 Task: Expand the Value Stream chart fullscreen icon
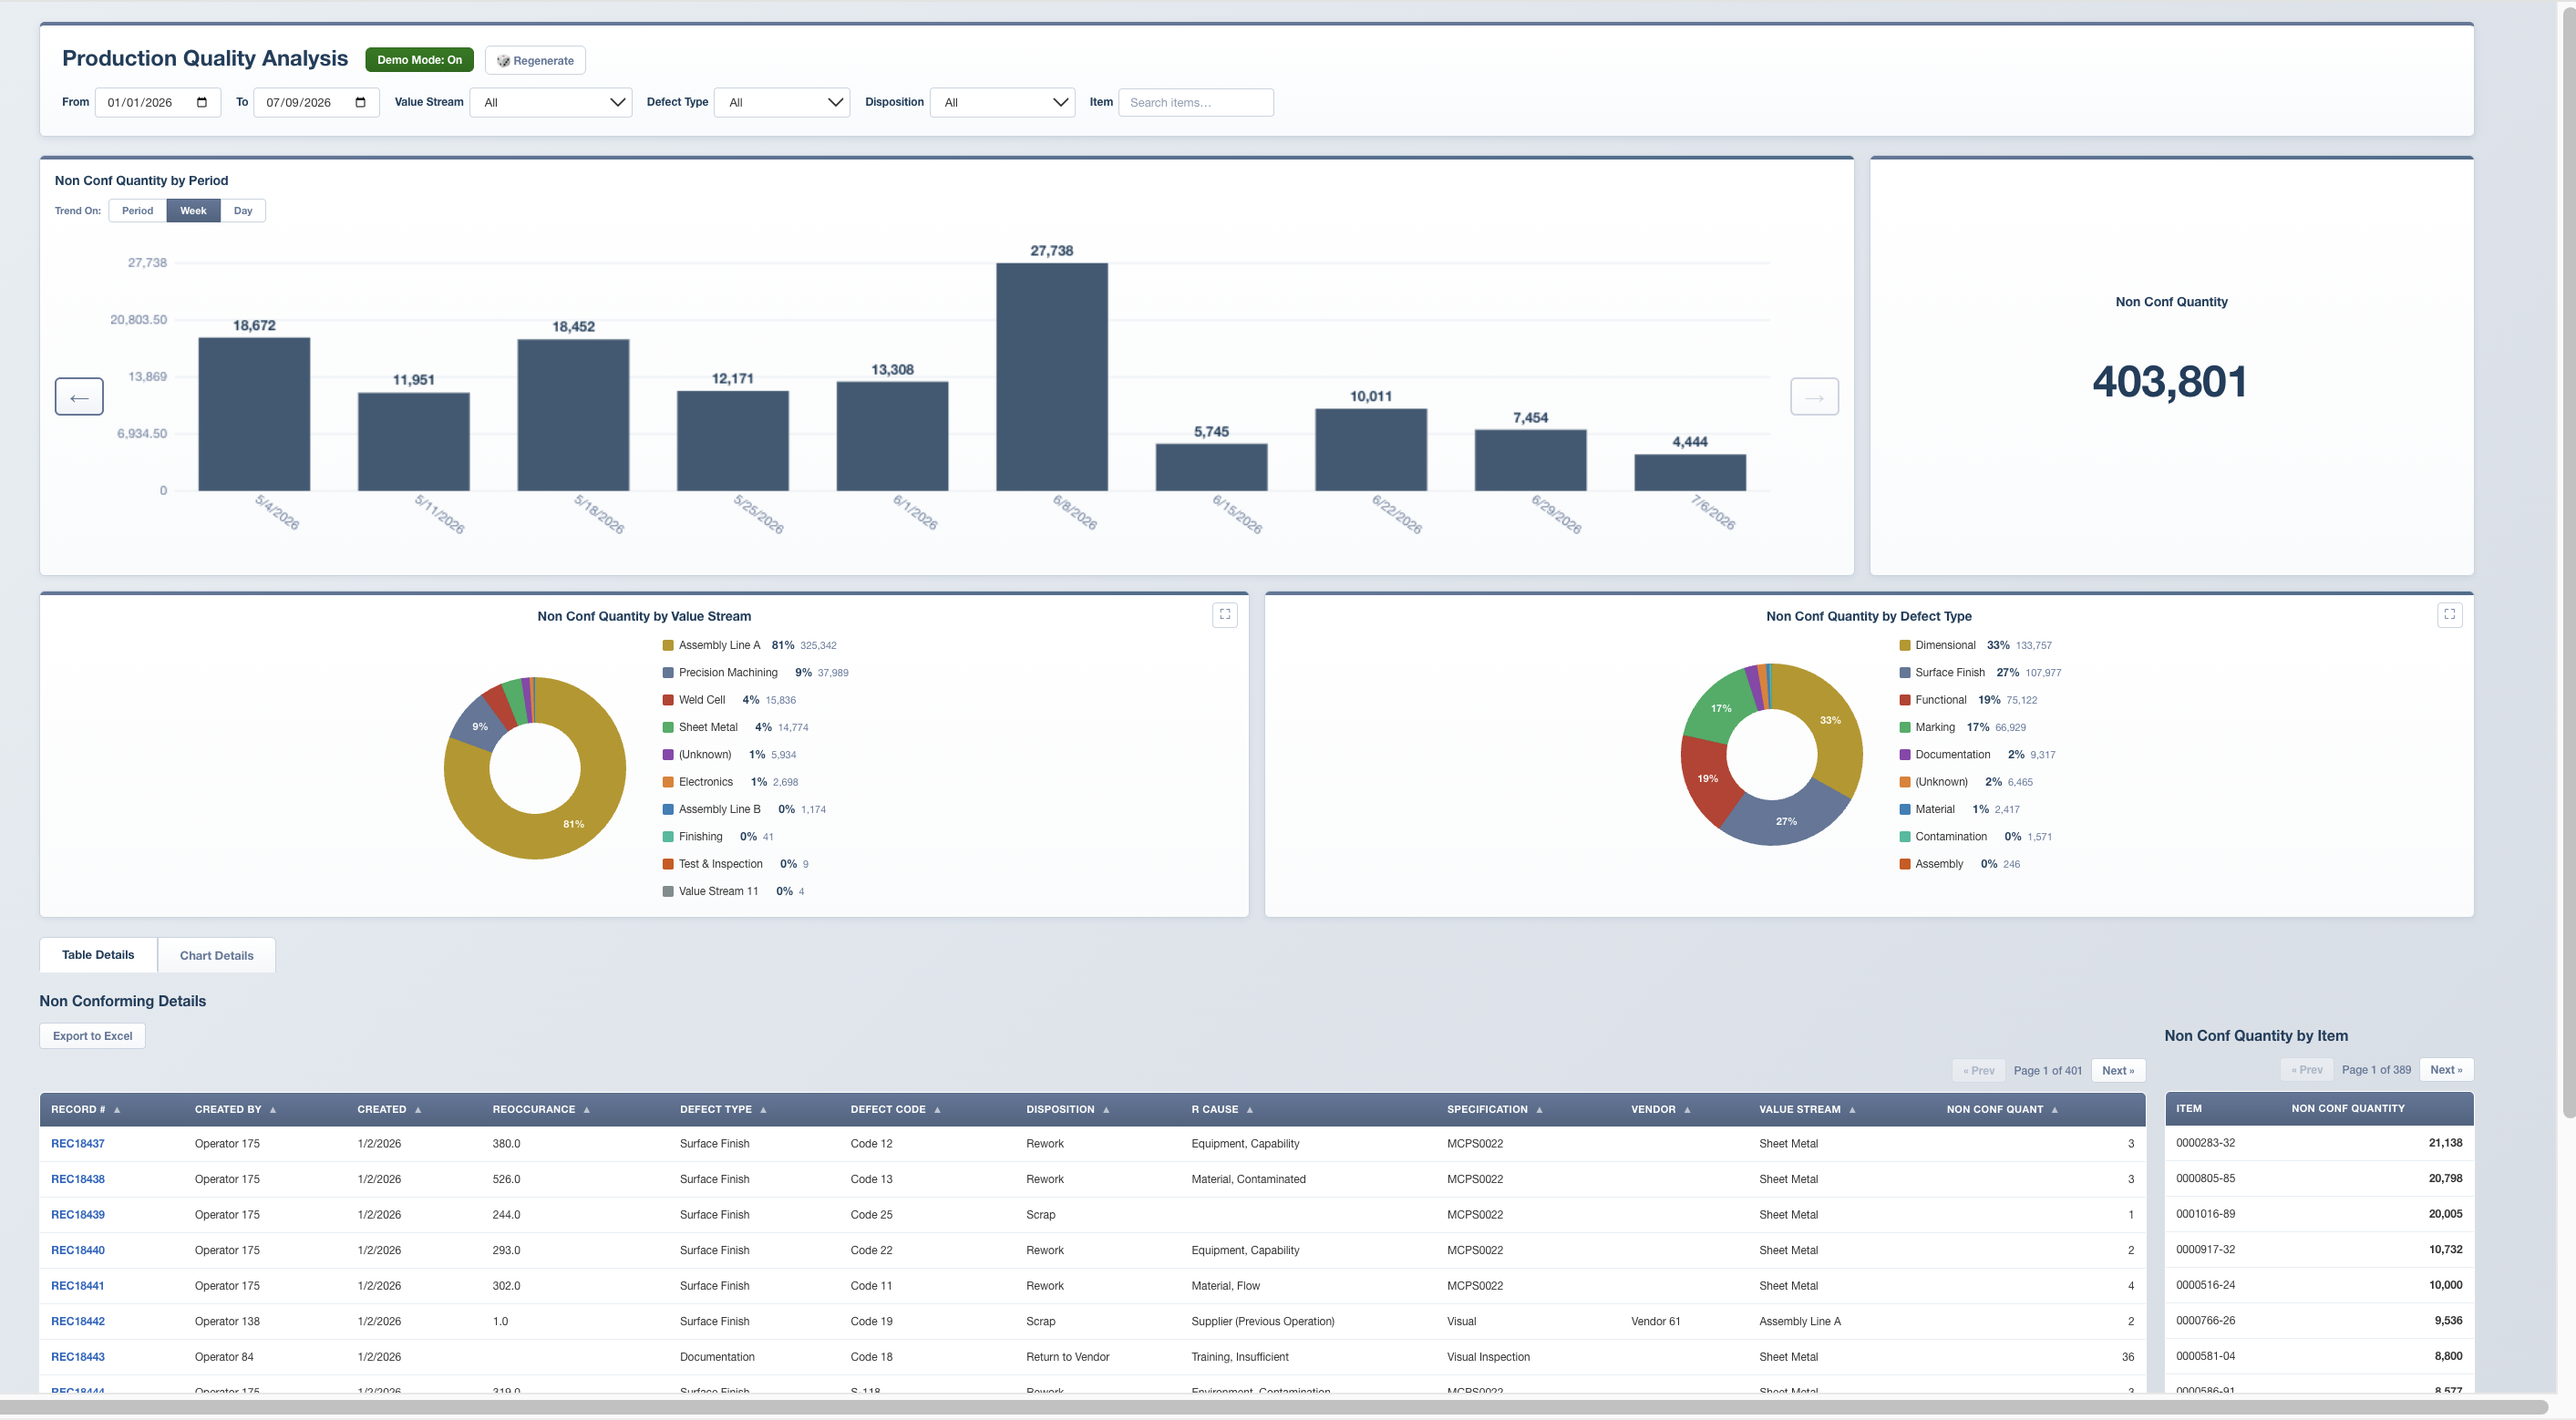tap(1224, 614)
